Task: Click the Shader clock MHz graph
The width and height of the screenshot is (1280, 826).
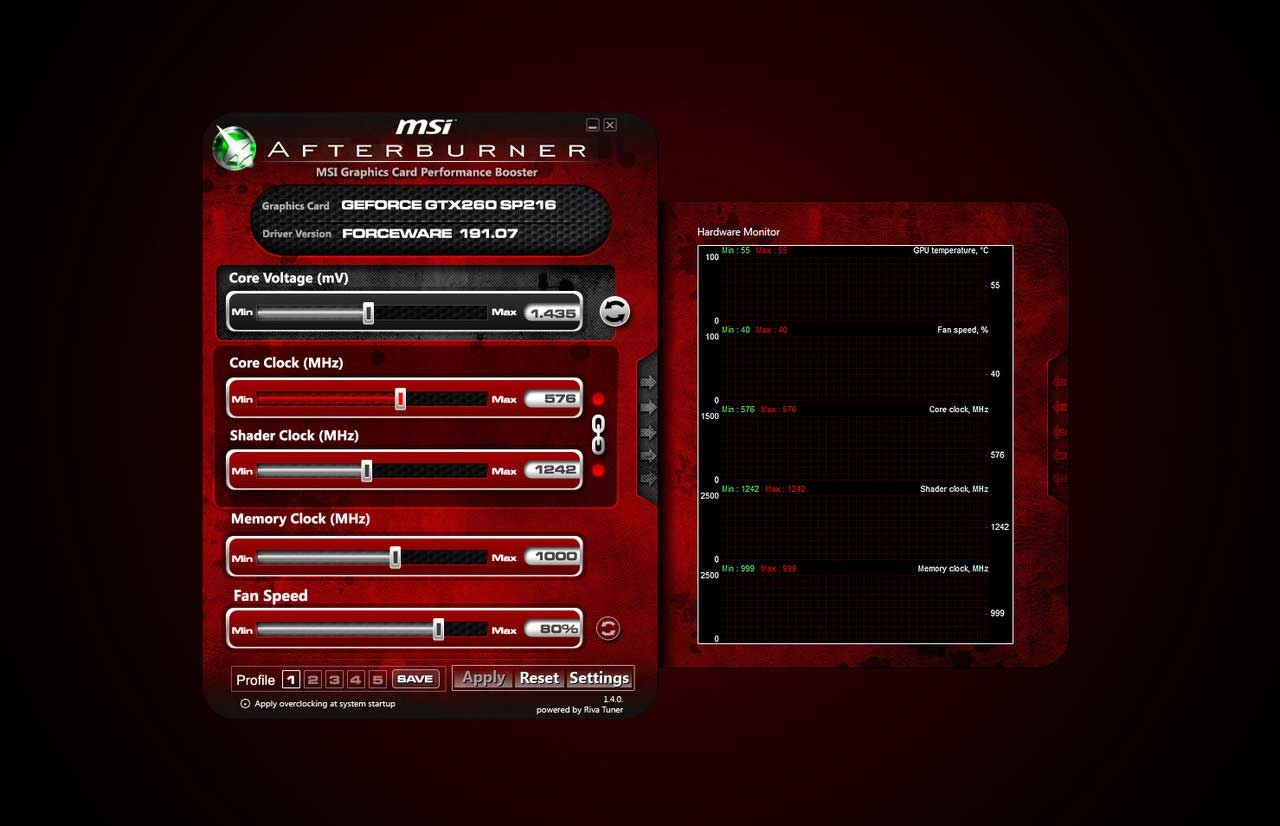Action: (855, 524)
